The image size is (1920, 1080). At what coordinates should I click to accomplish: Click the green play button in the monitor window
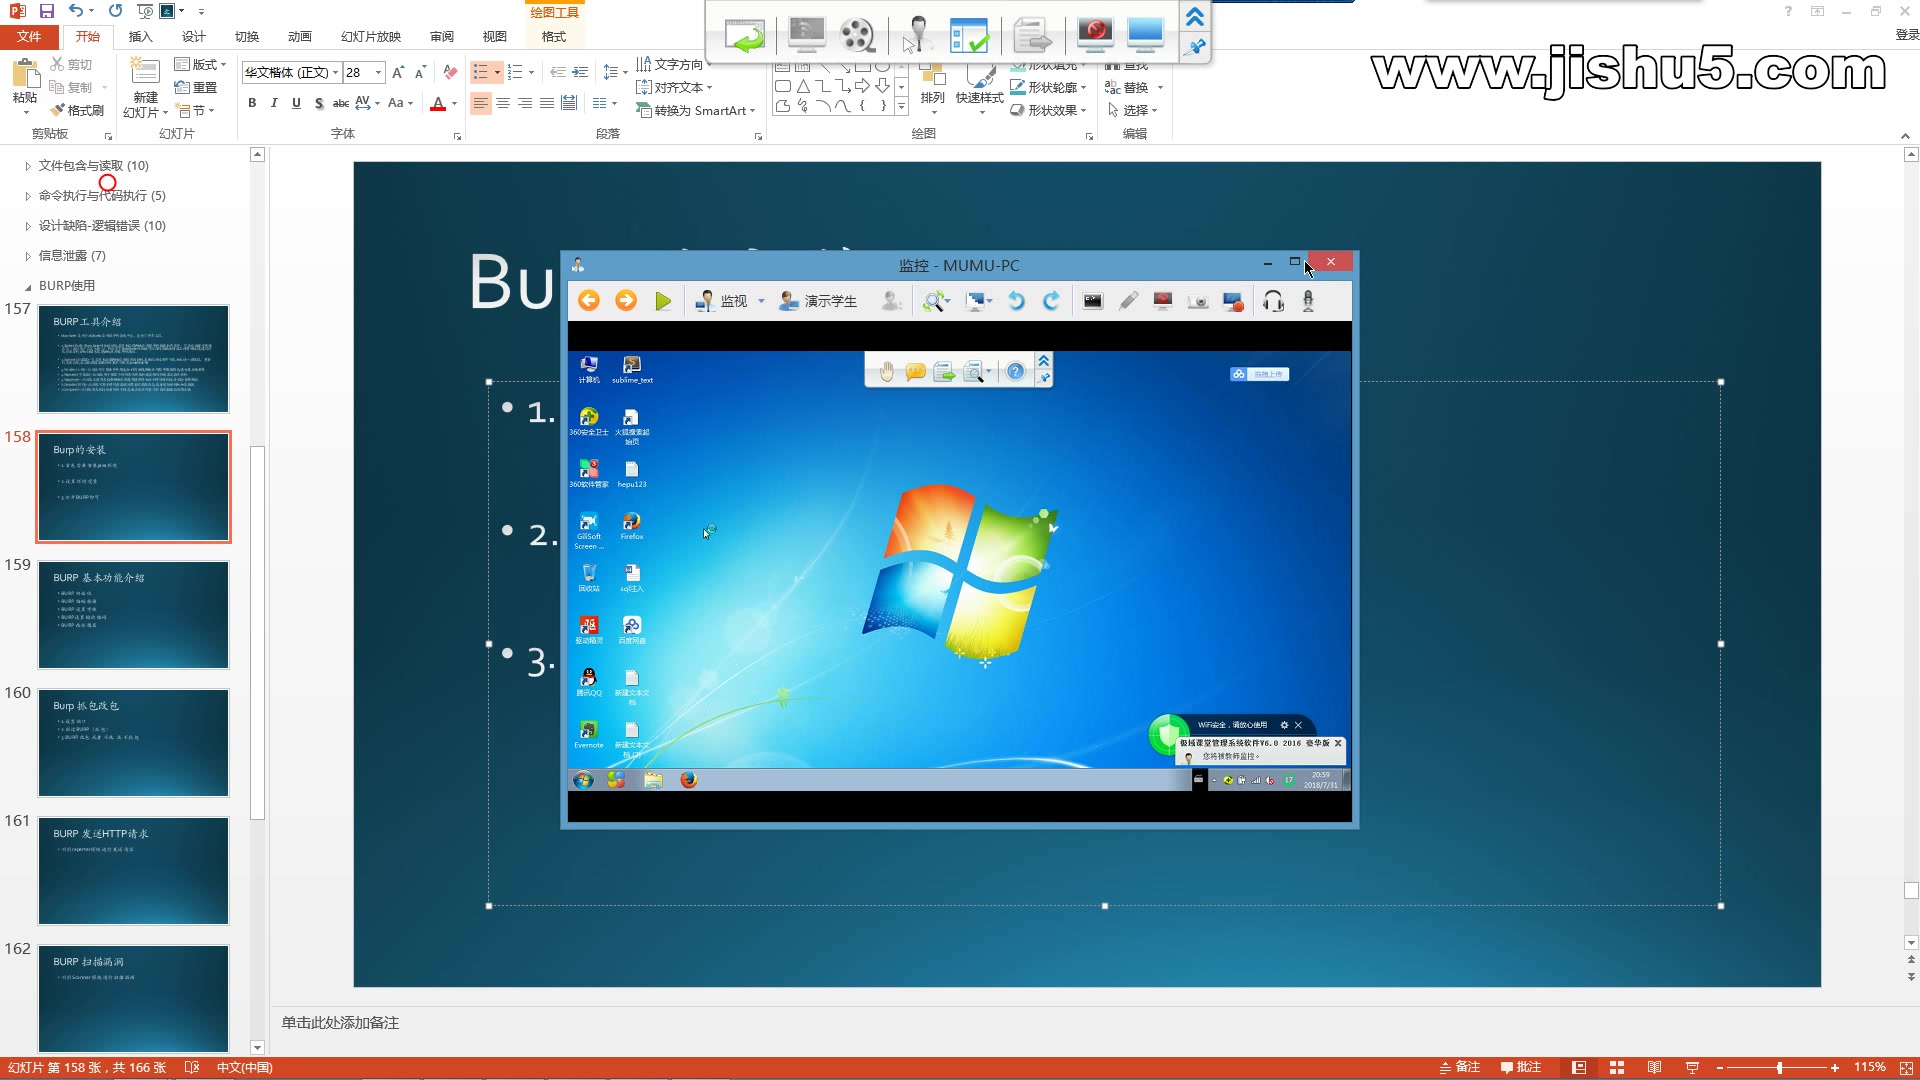click(x=663, y=301)
